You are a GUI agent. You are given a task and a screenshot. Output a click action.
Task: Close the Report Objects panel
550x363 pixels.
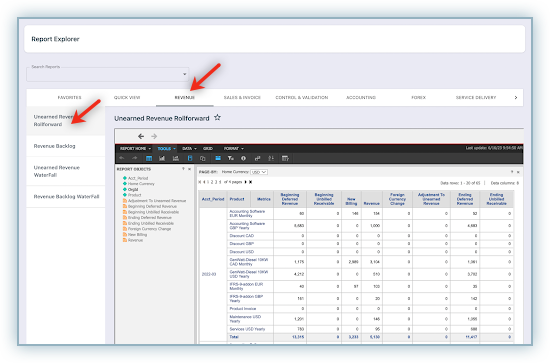190,169
